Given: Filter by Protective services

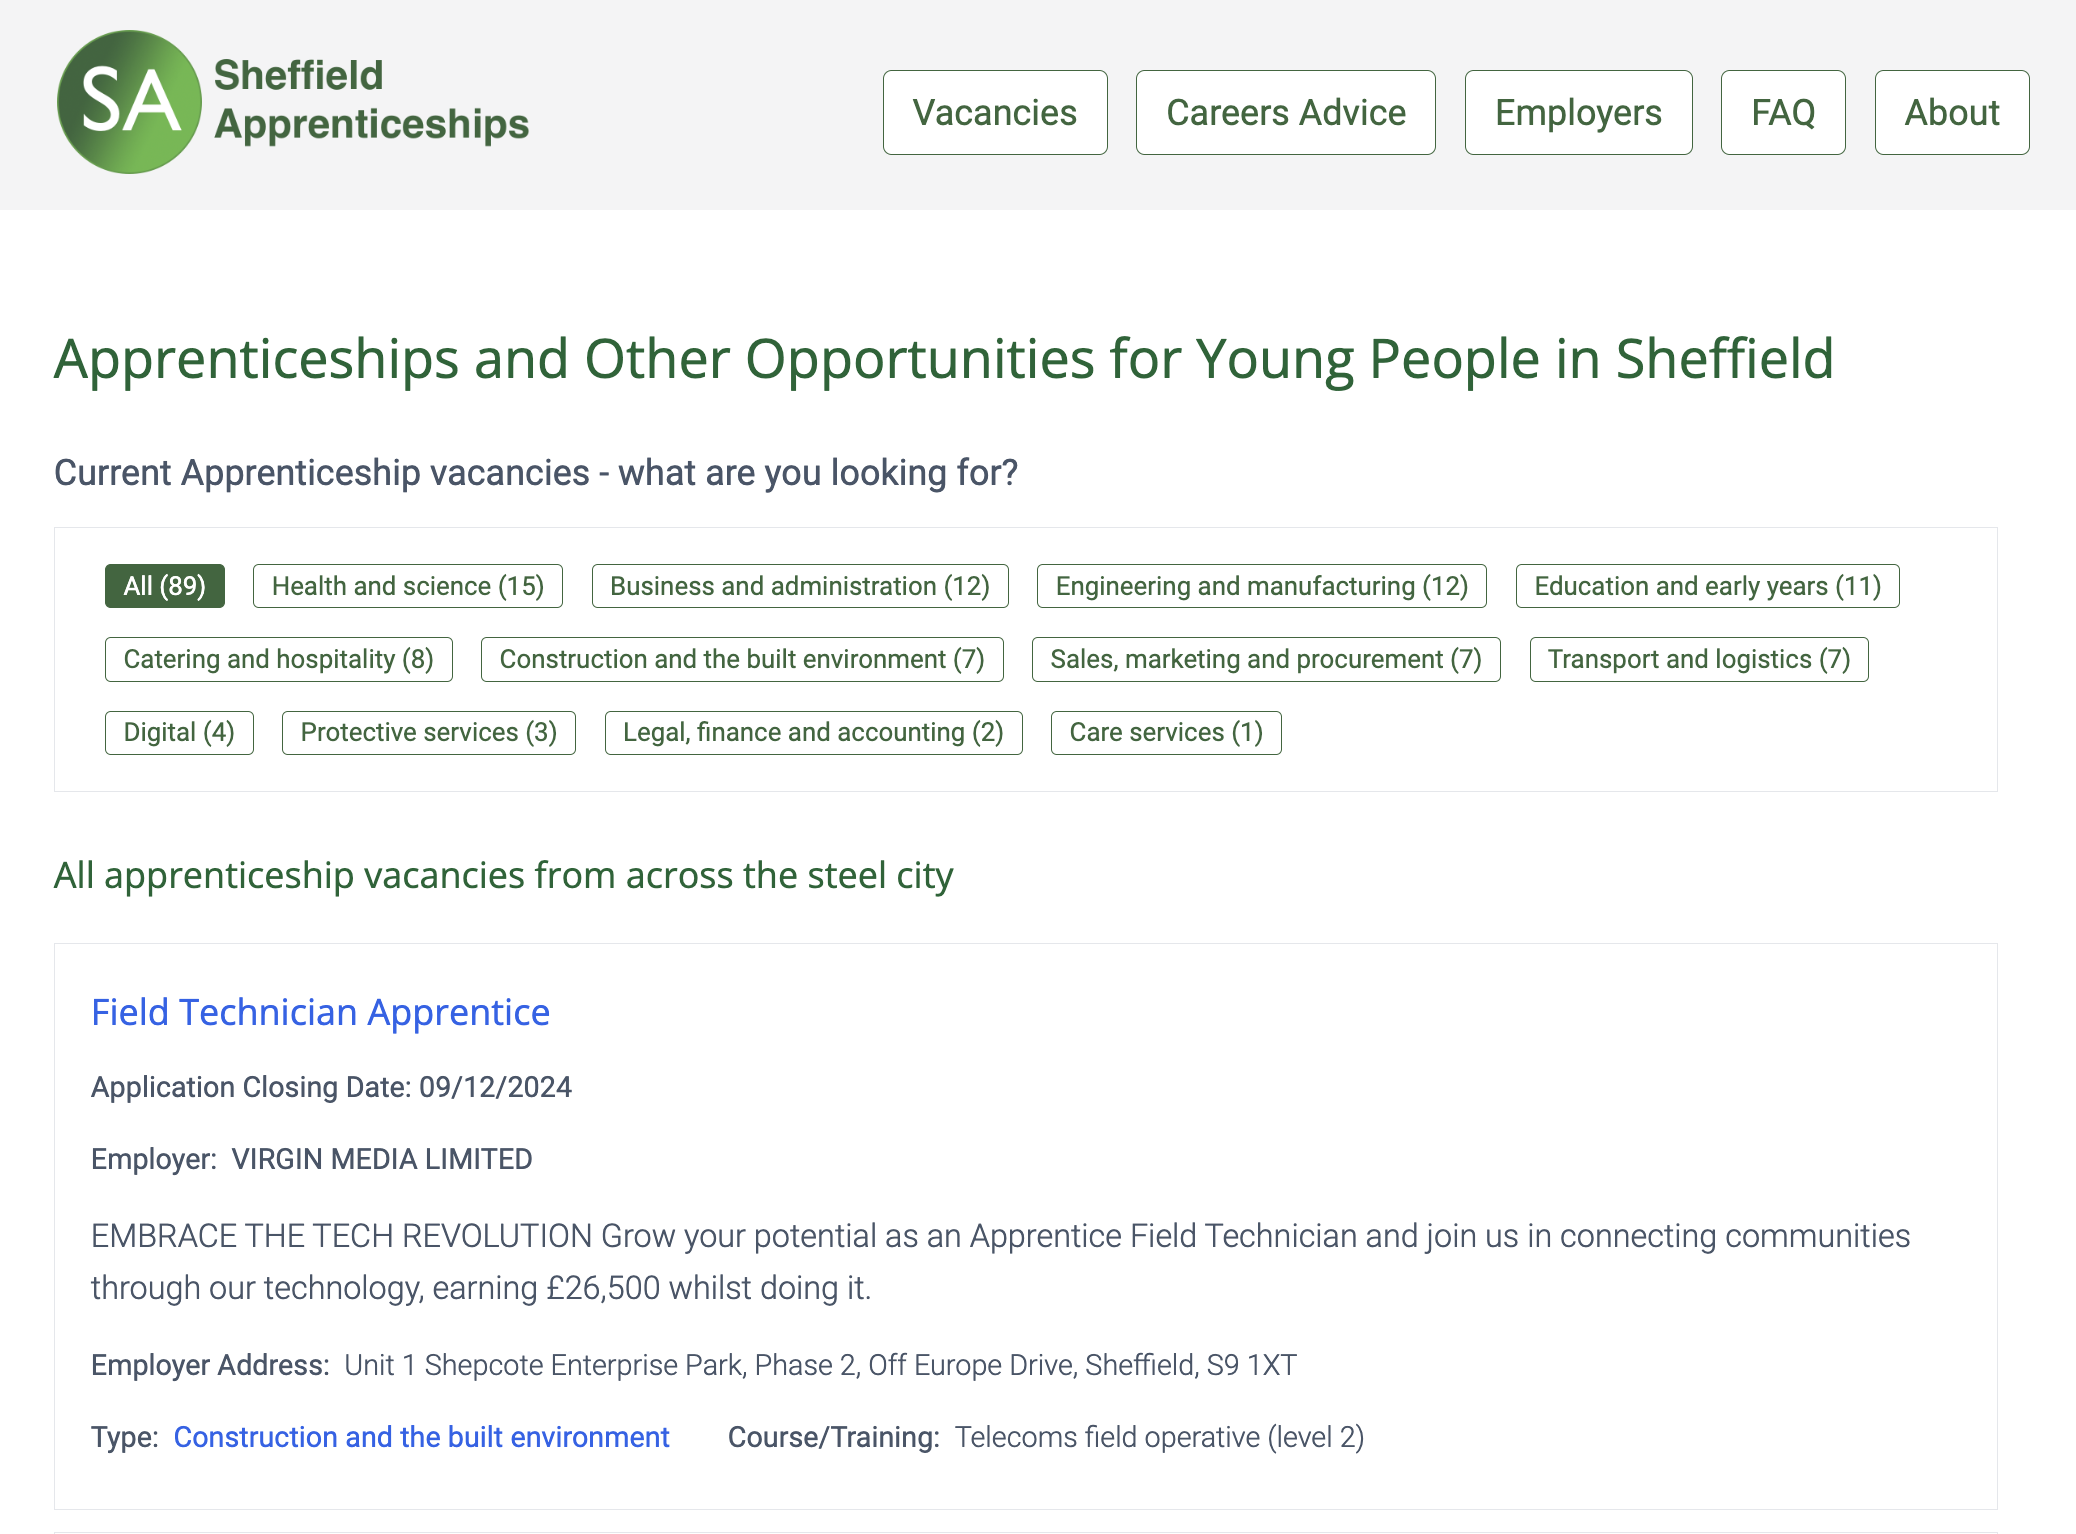Looking at the screenshot, I should click(x=428, y=732).
